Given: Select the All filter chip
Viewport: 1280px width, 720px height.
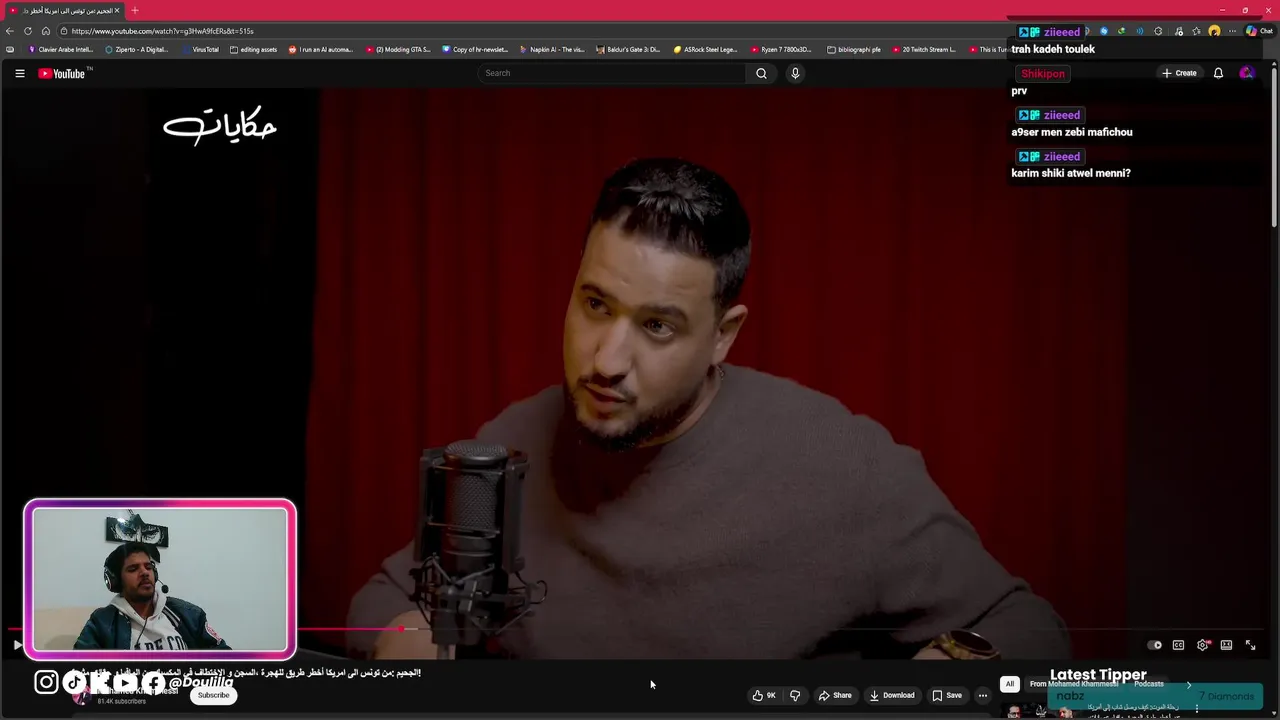Looking at the screenshot, I should (1010, 684).
